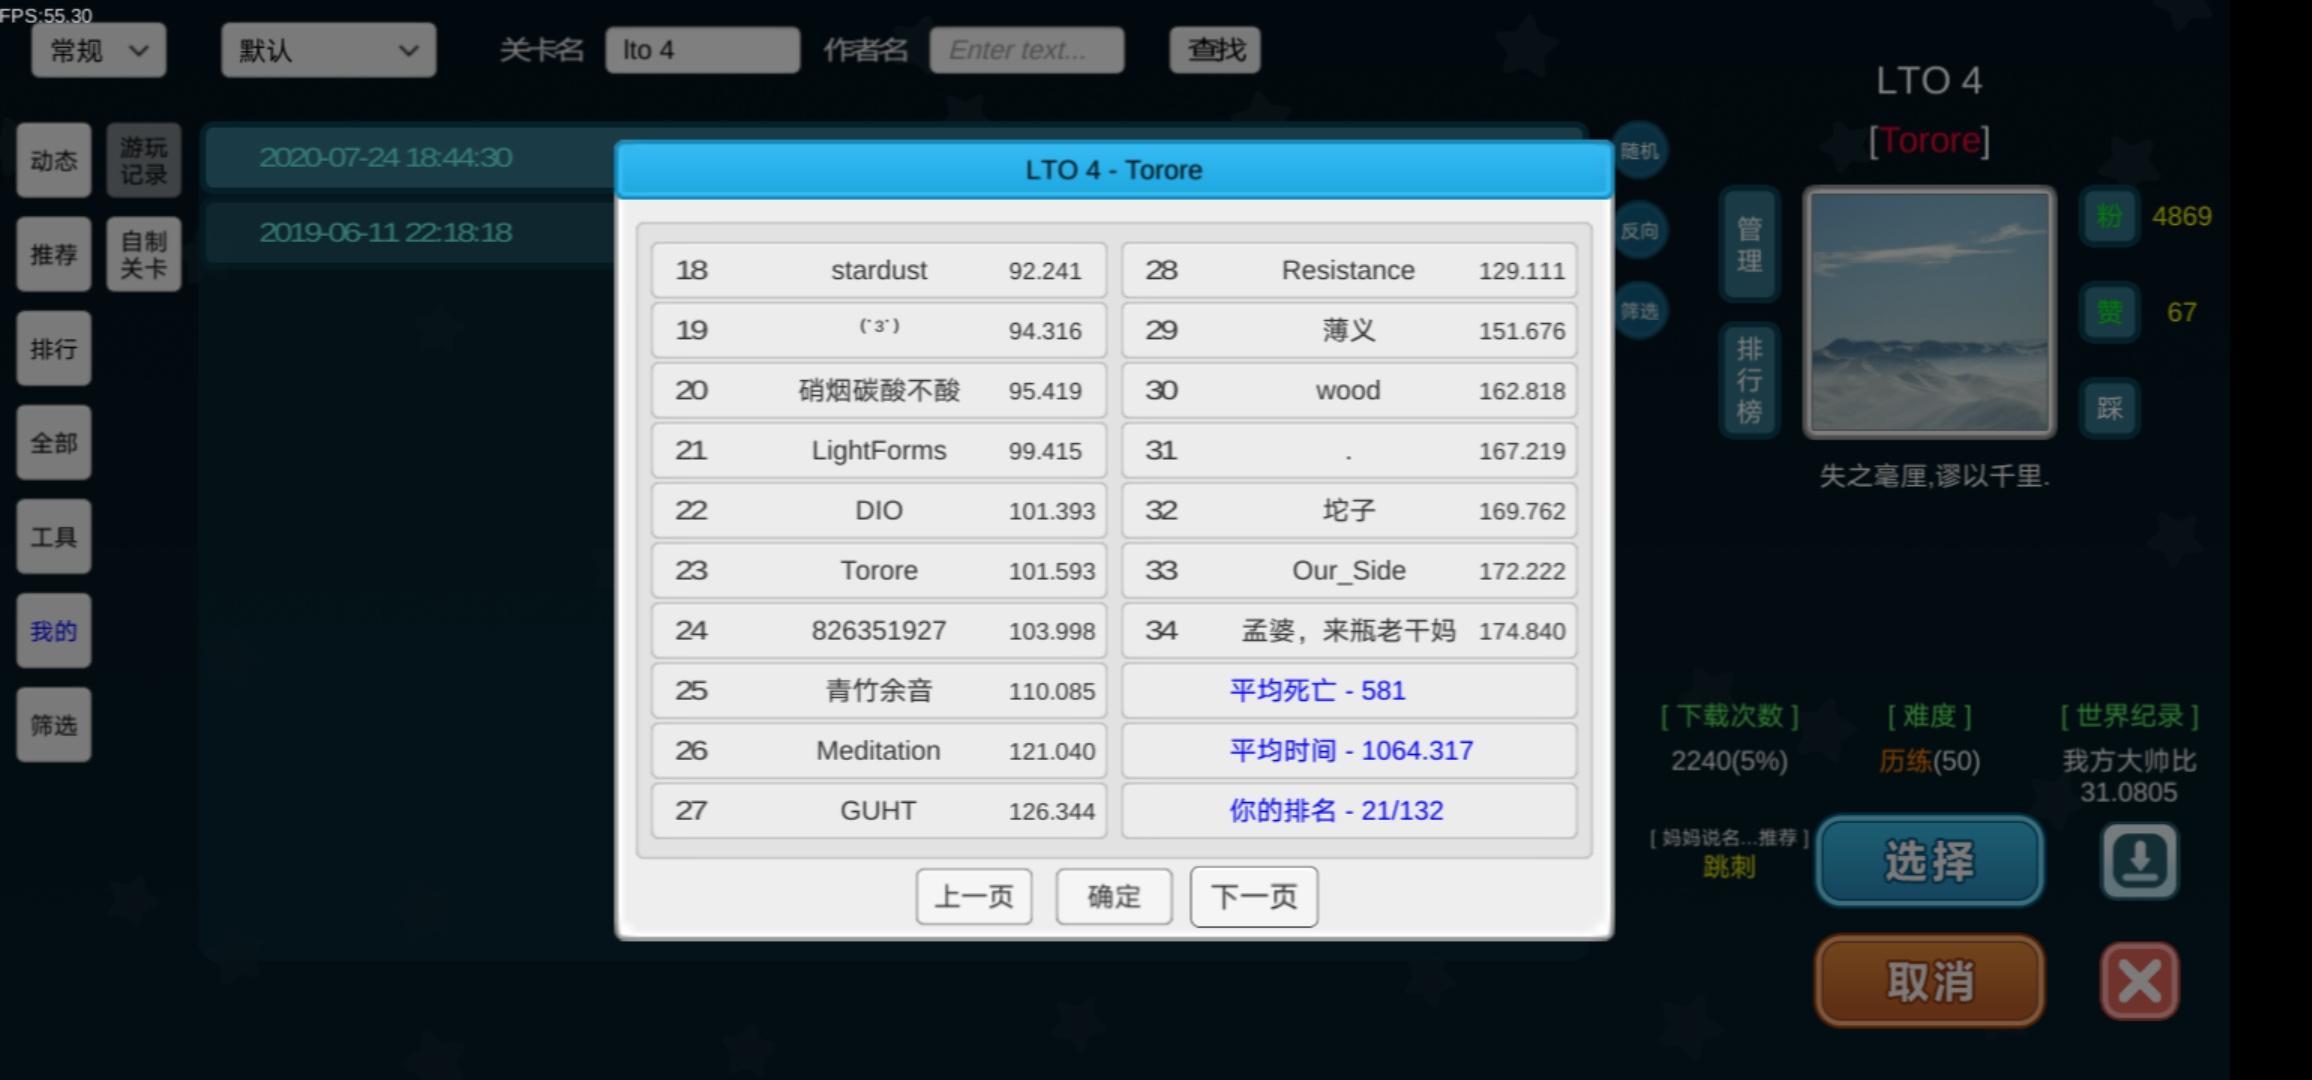Click the download icon button

pyautogui.click(x=2139, y=861)
